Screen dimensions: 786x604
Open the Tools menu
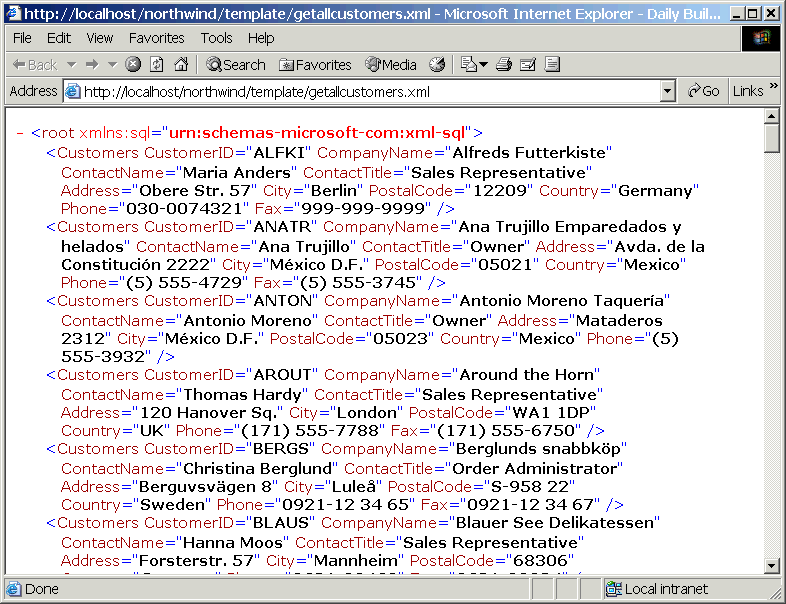pyautogui.click(x=216, y=38)
